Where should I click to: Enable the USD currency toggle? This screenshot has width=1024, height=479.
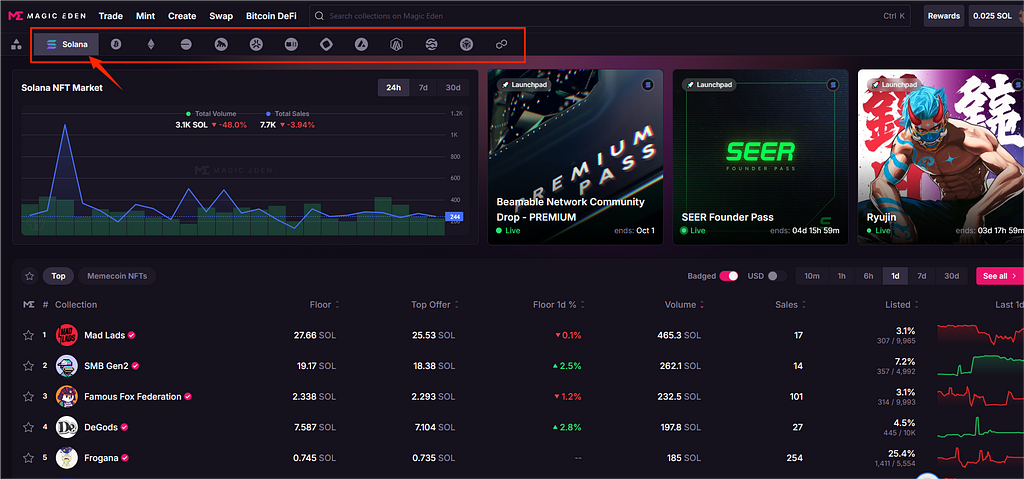pos(776,276)
